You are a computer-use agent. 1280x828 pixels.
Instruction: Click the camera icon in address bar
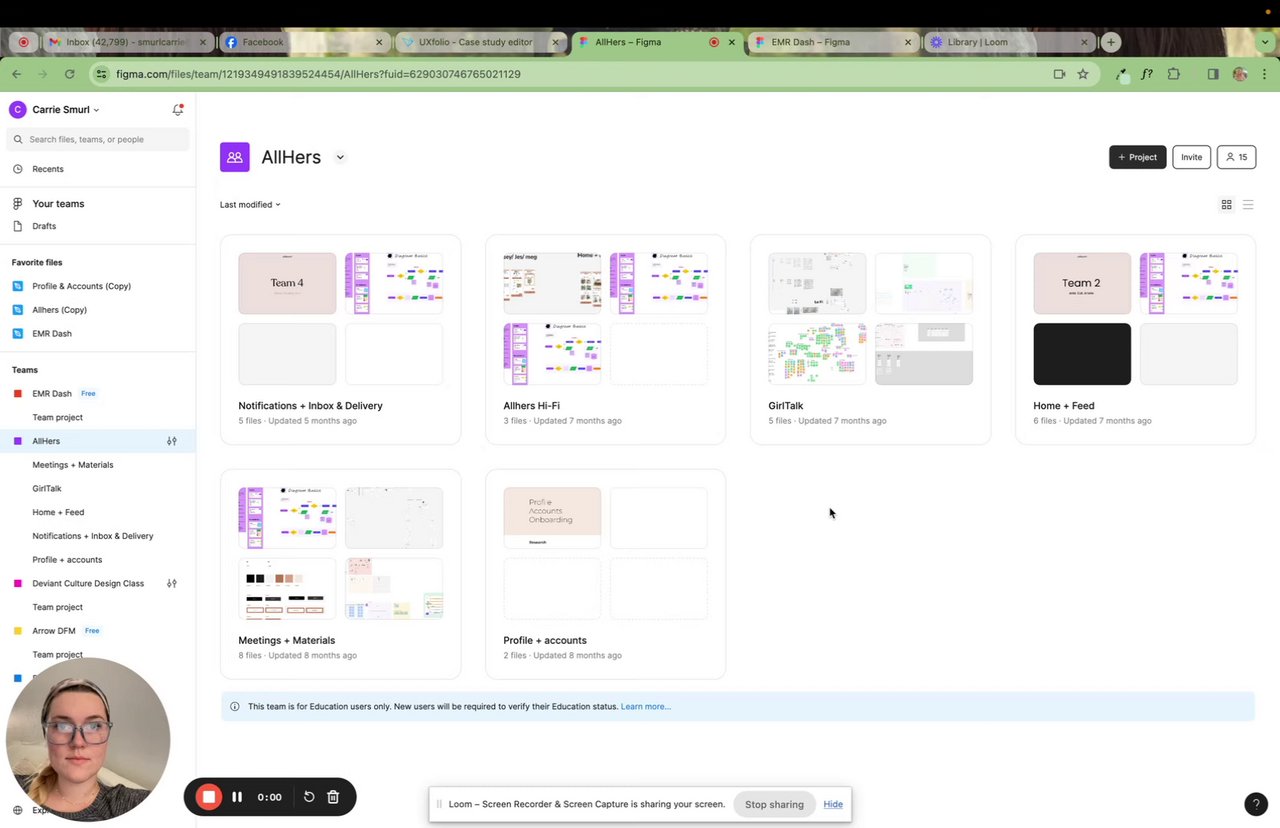[x=1059, y=74]
